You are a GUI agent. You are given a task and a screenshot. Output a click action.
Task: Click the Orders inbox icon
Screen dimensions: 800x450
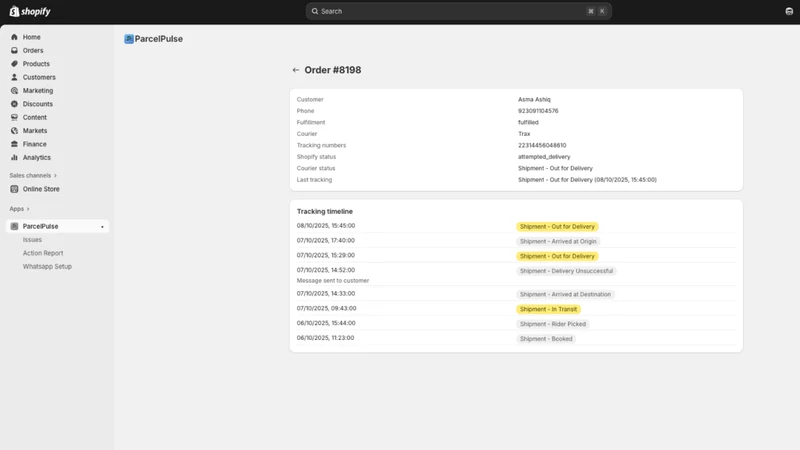(14, 51)
